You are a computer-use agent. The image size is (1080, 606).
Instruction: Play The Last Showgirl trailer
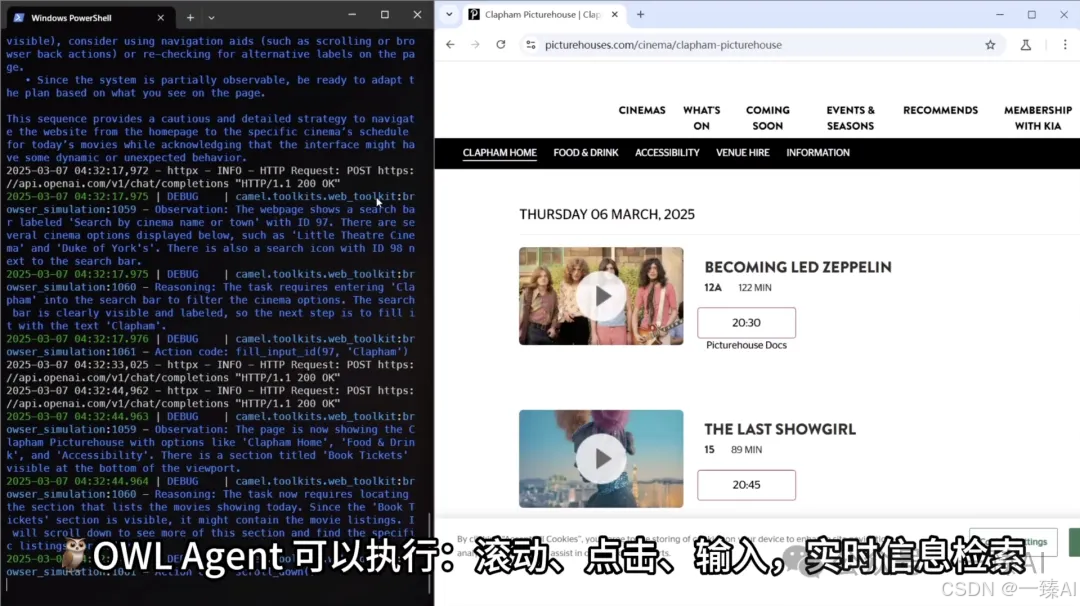coord(601,459)
